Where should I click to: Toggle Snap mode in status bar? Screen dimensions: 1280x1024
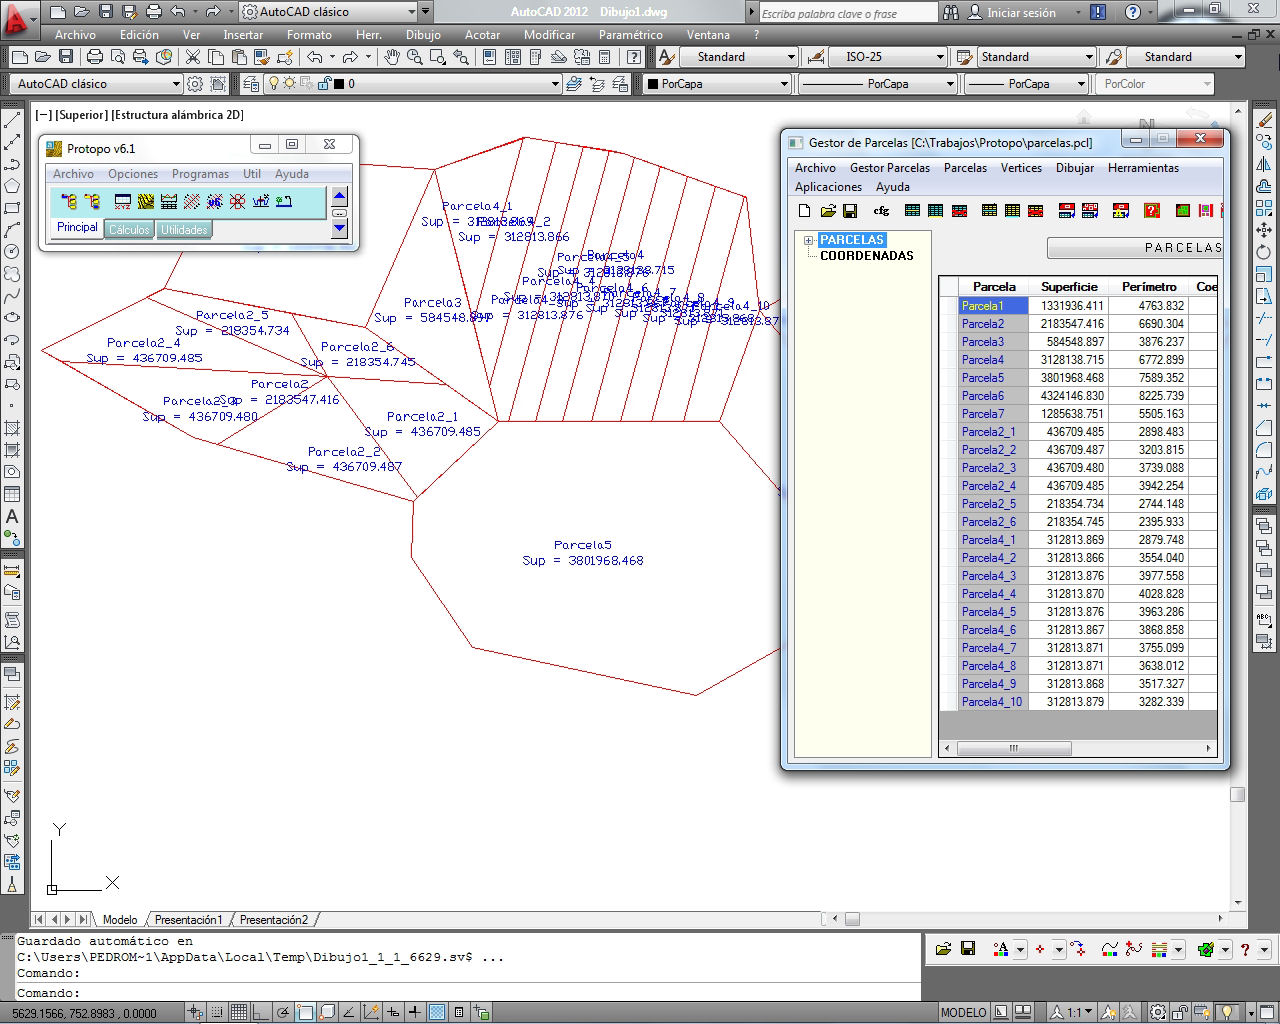(218, 1013)
